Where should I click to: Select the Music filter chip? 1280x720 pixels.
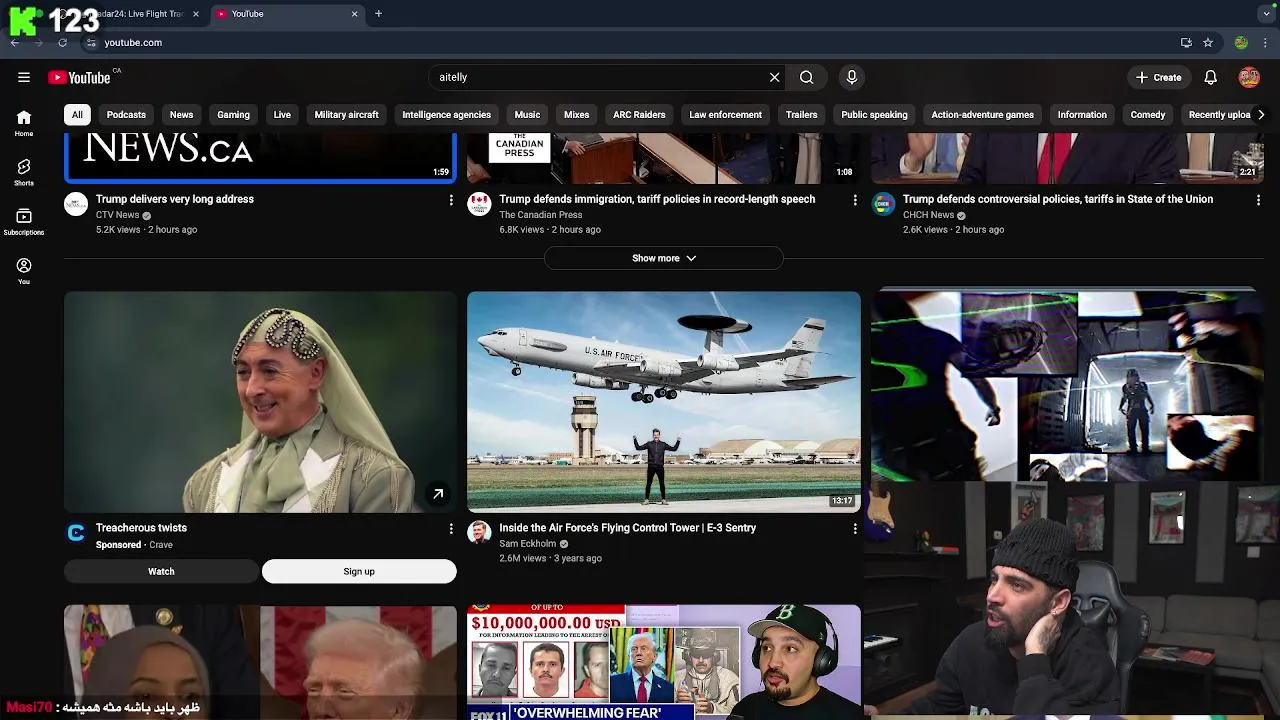tap(527, 115)
